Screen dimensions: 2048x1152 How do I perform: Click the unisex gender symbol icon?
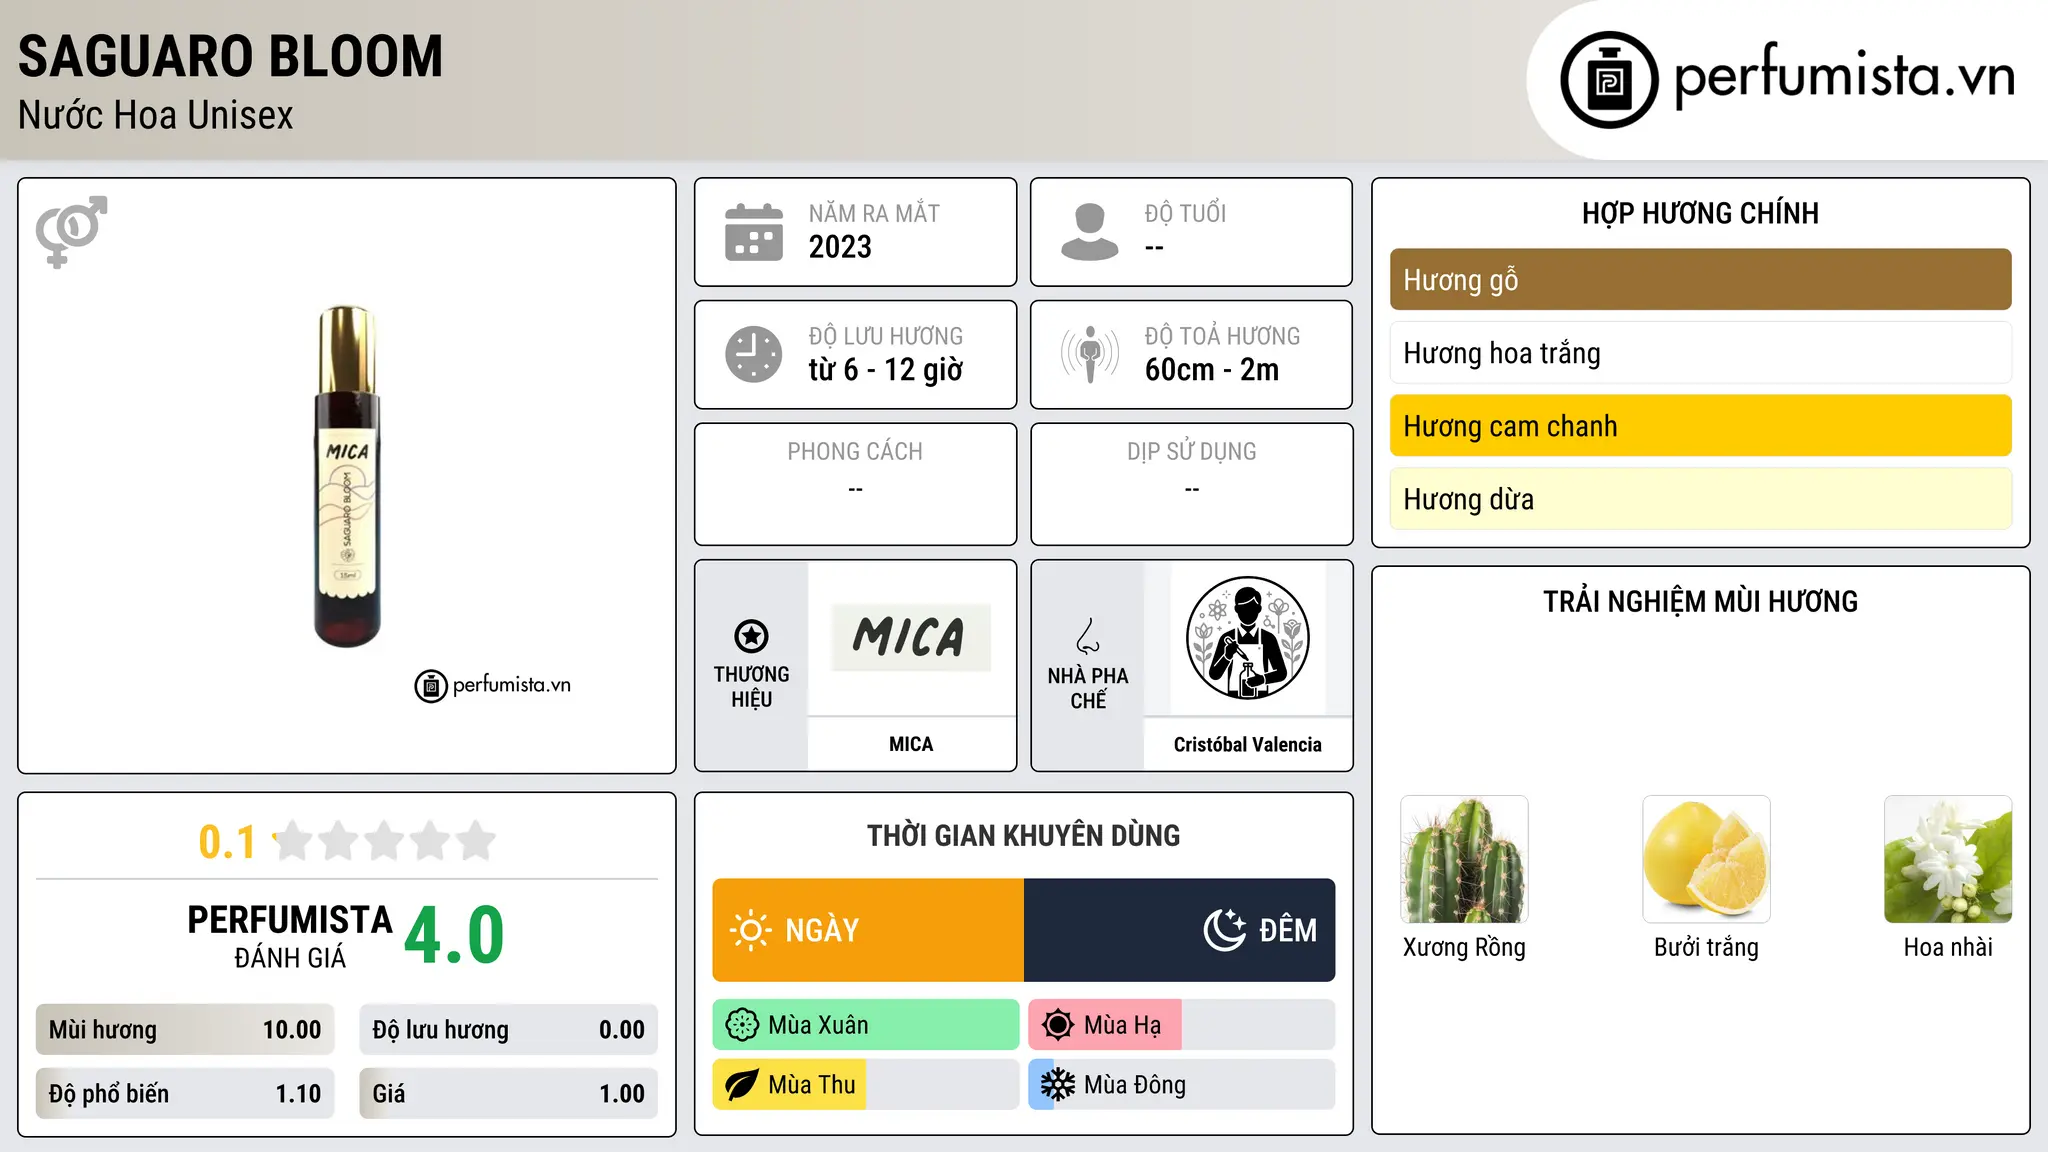point(71,231)
